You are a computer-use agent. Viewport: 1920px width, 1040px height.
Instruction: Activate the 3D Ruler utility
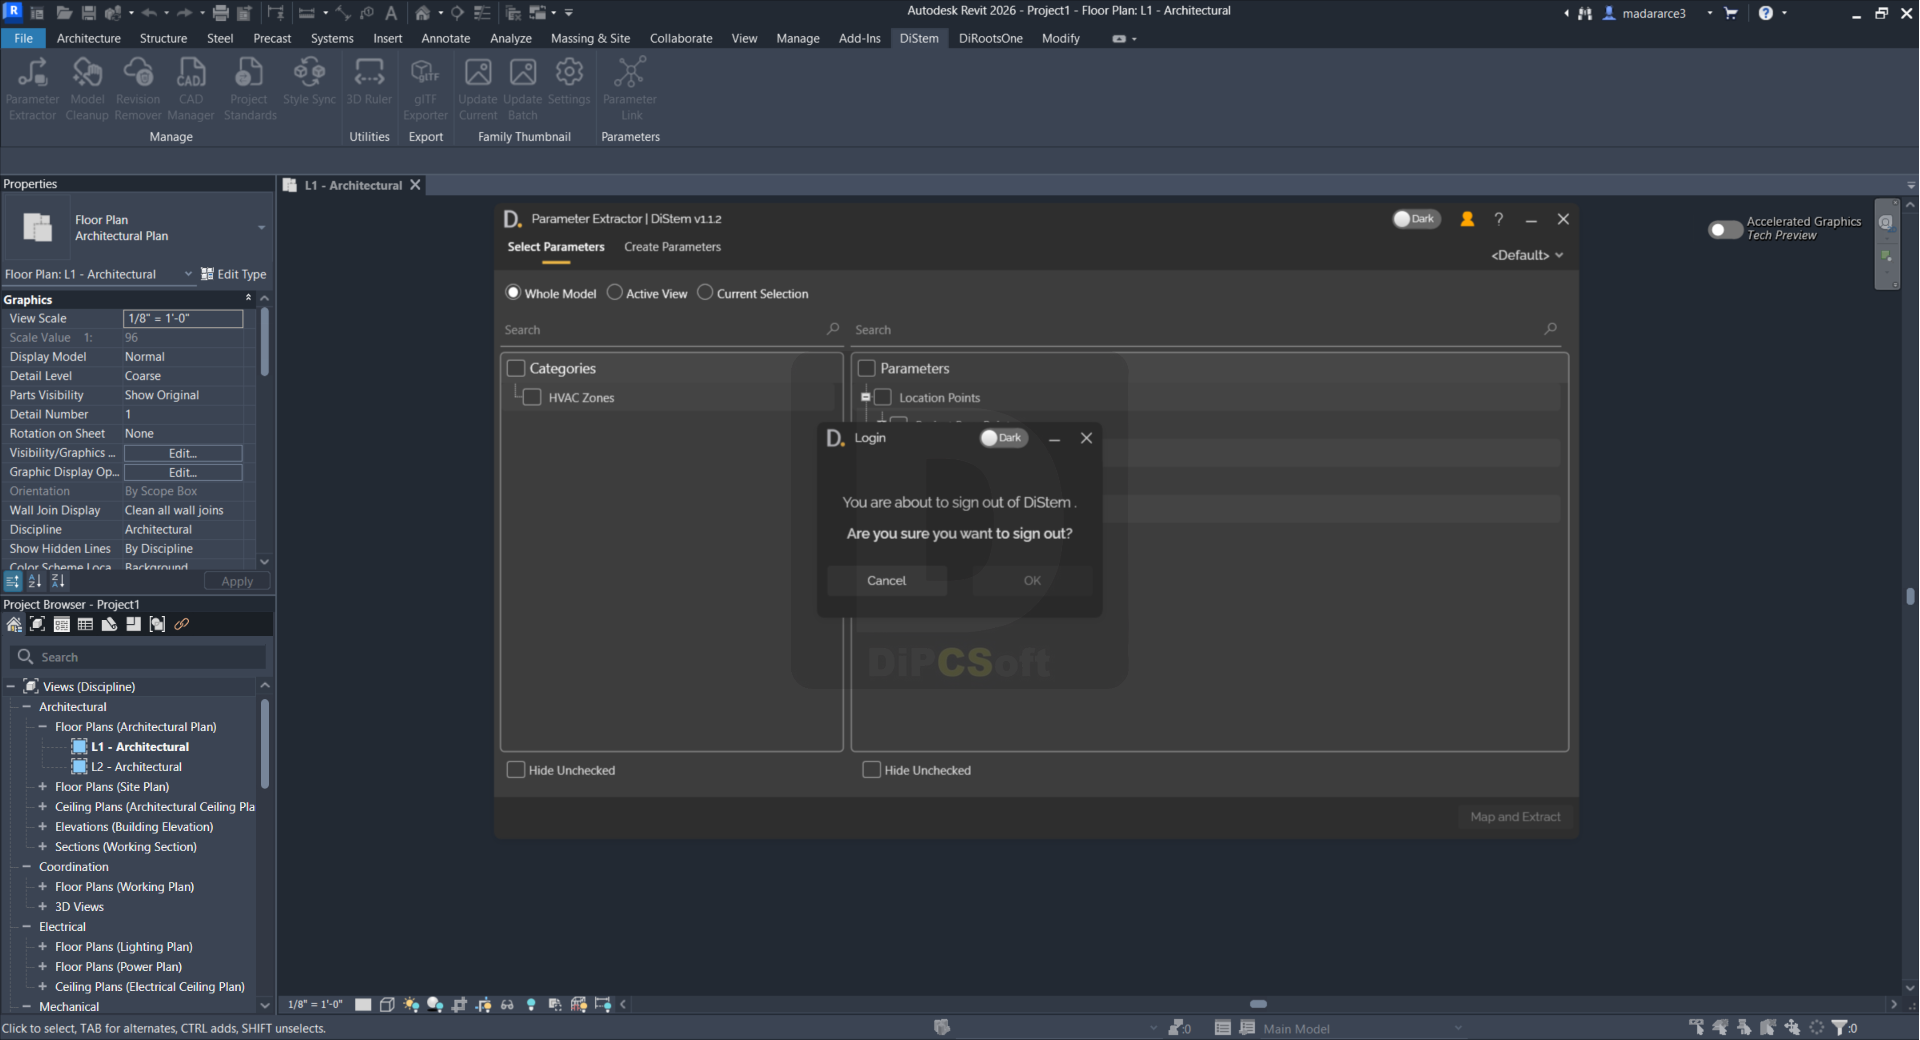[x=369, y=81]
